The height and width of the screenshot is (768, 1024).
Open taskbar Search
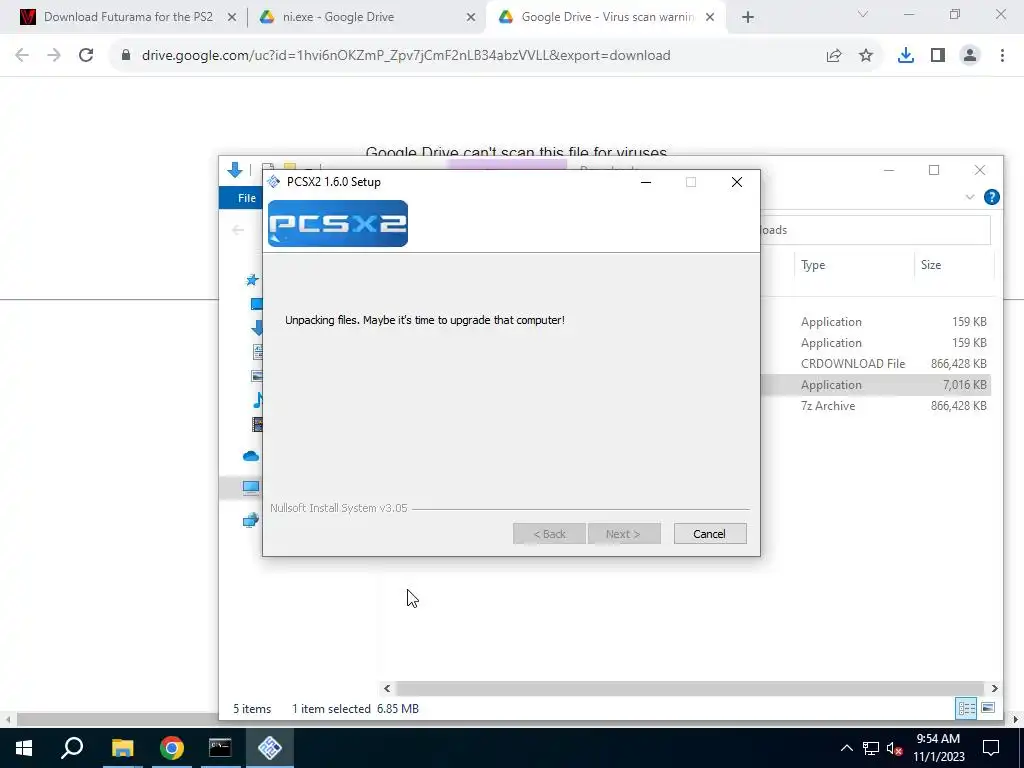pos(72,748)
